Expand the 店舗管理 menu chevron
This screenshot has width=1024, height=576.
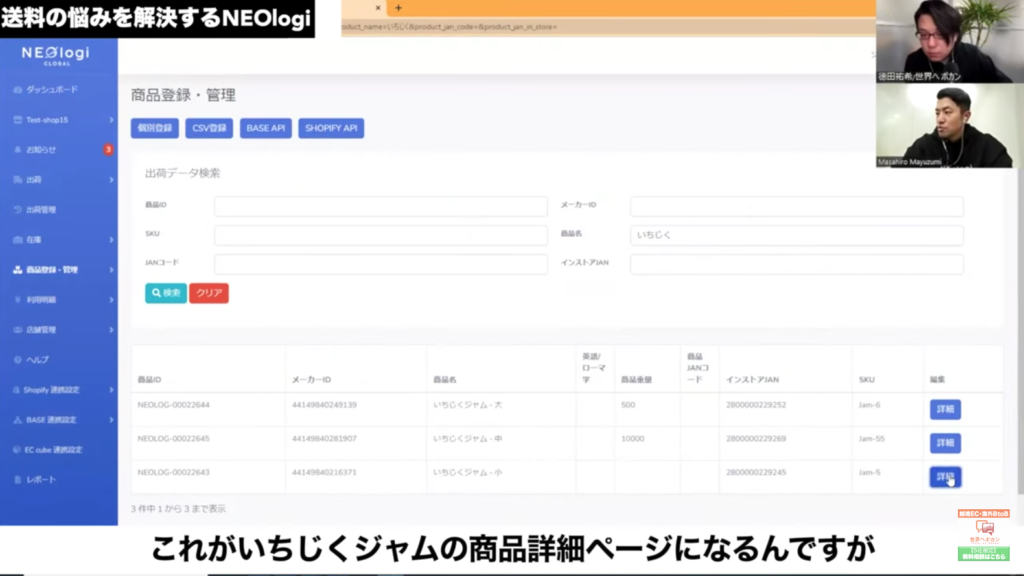(x=111, y=330)
